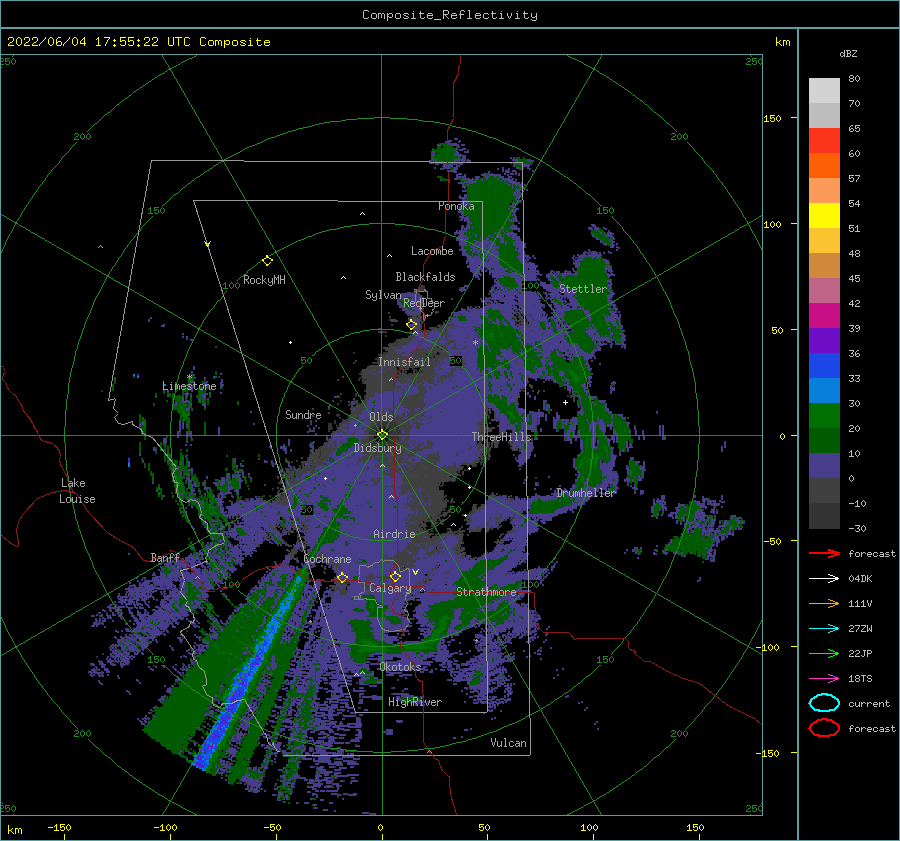Screen dimensions: 900x841
Task: Click the Airdrie label
Action: (x=394, y=534)
